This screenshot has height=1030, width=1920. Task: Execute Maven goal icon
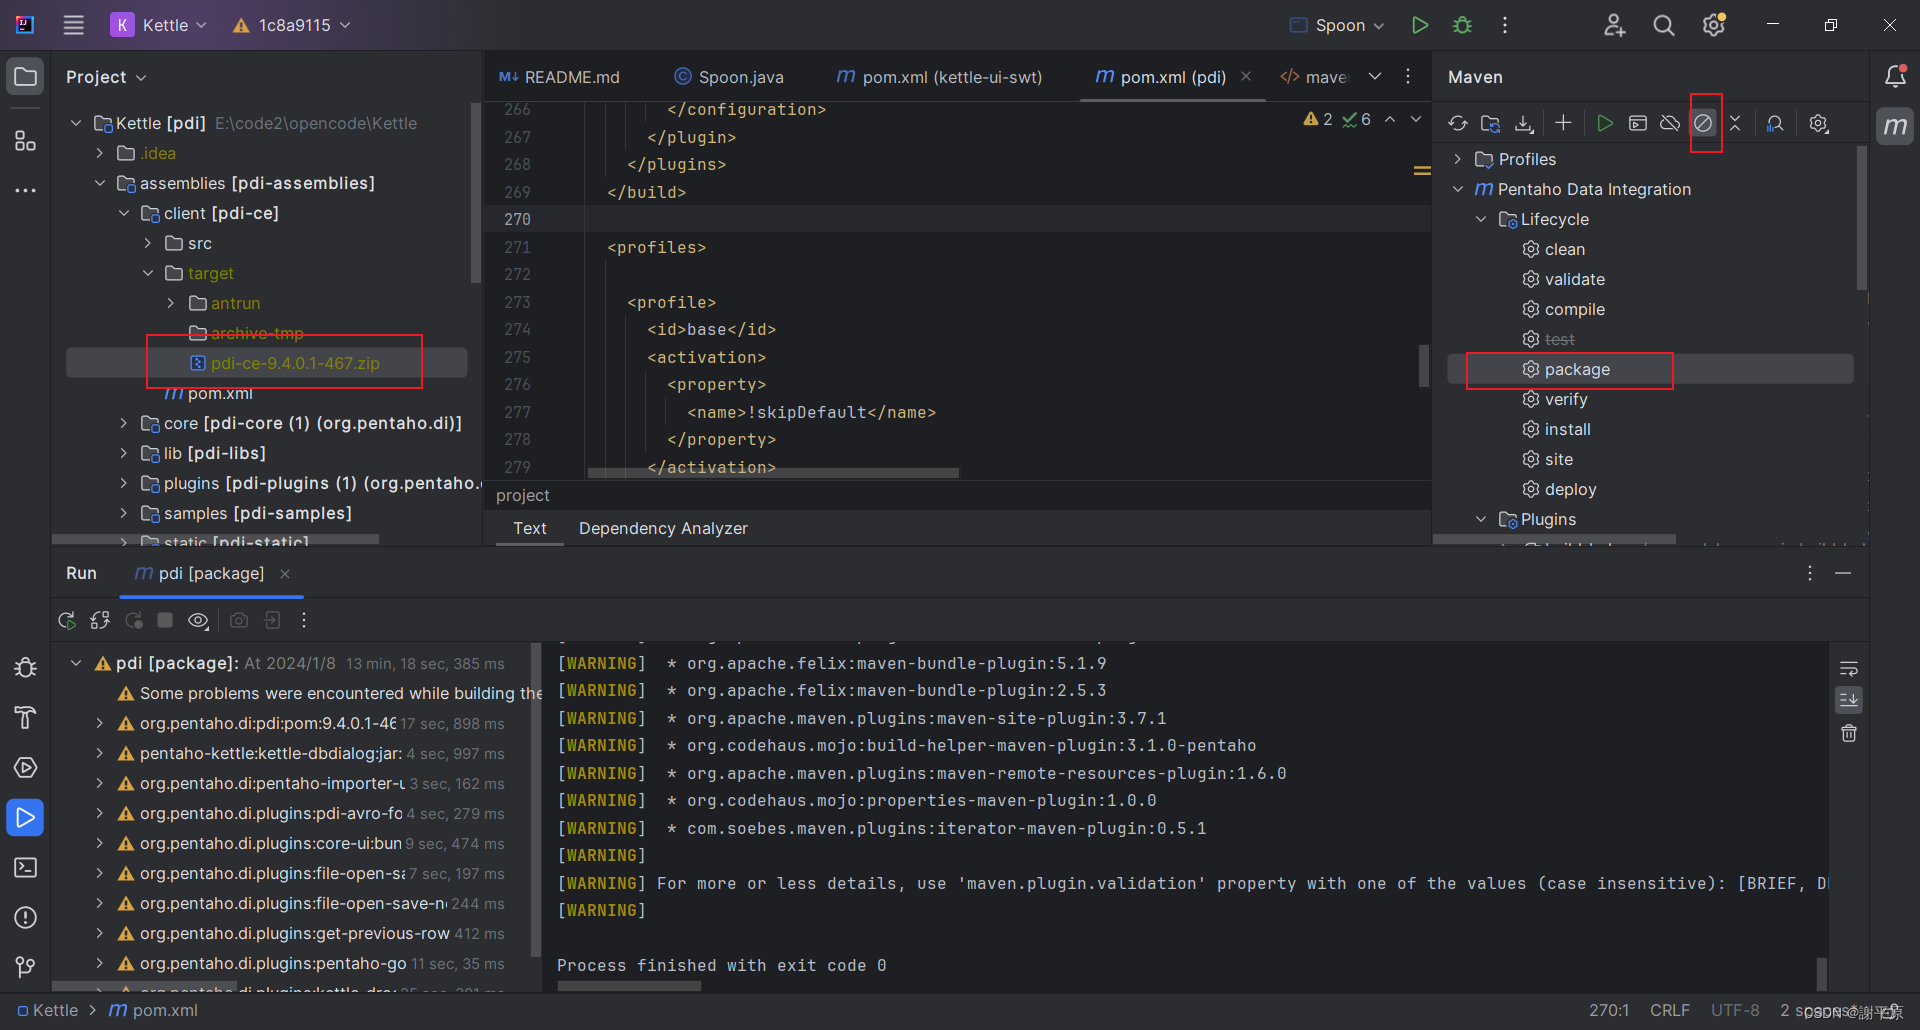[1638, 123]
